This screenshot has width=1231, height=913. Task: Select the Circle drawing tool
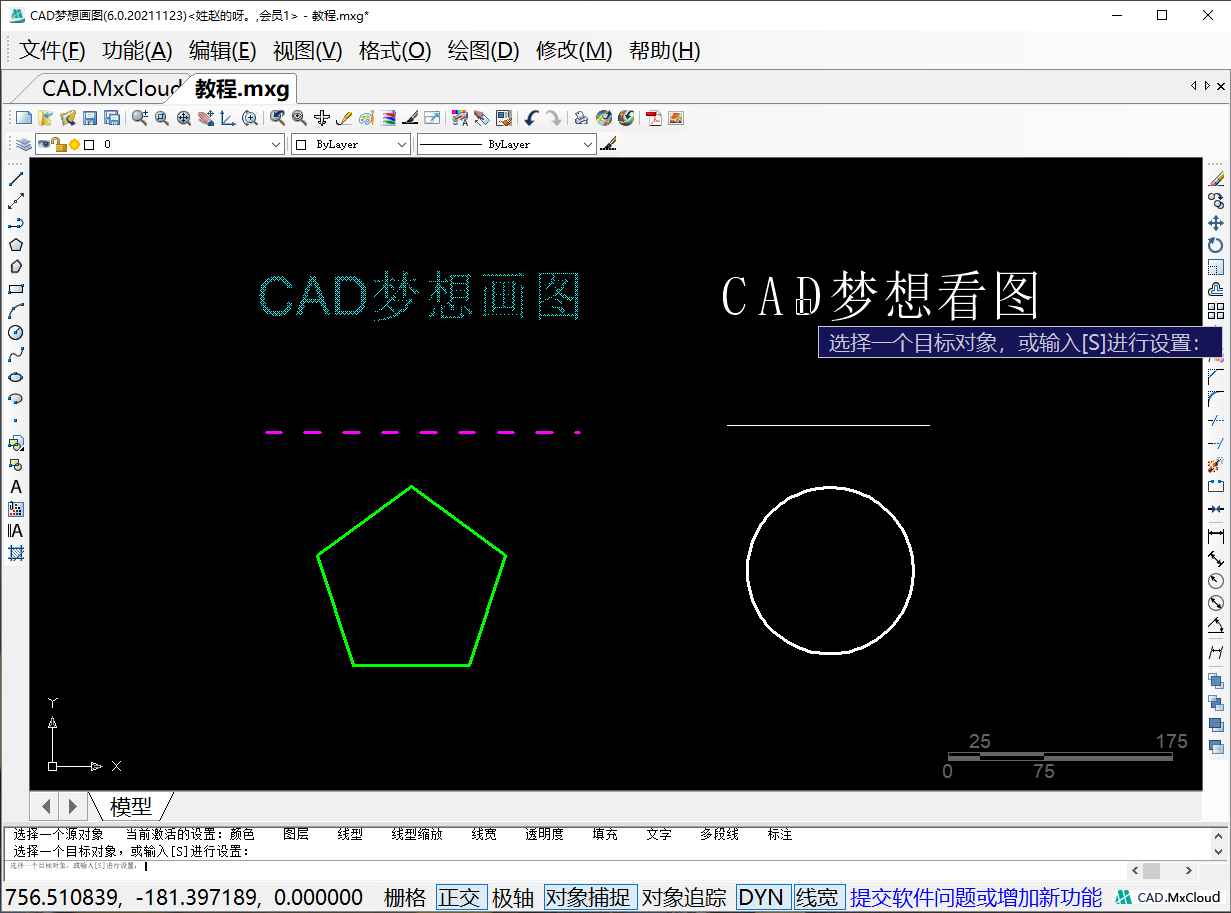16,333
